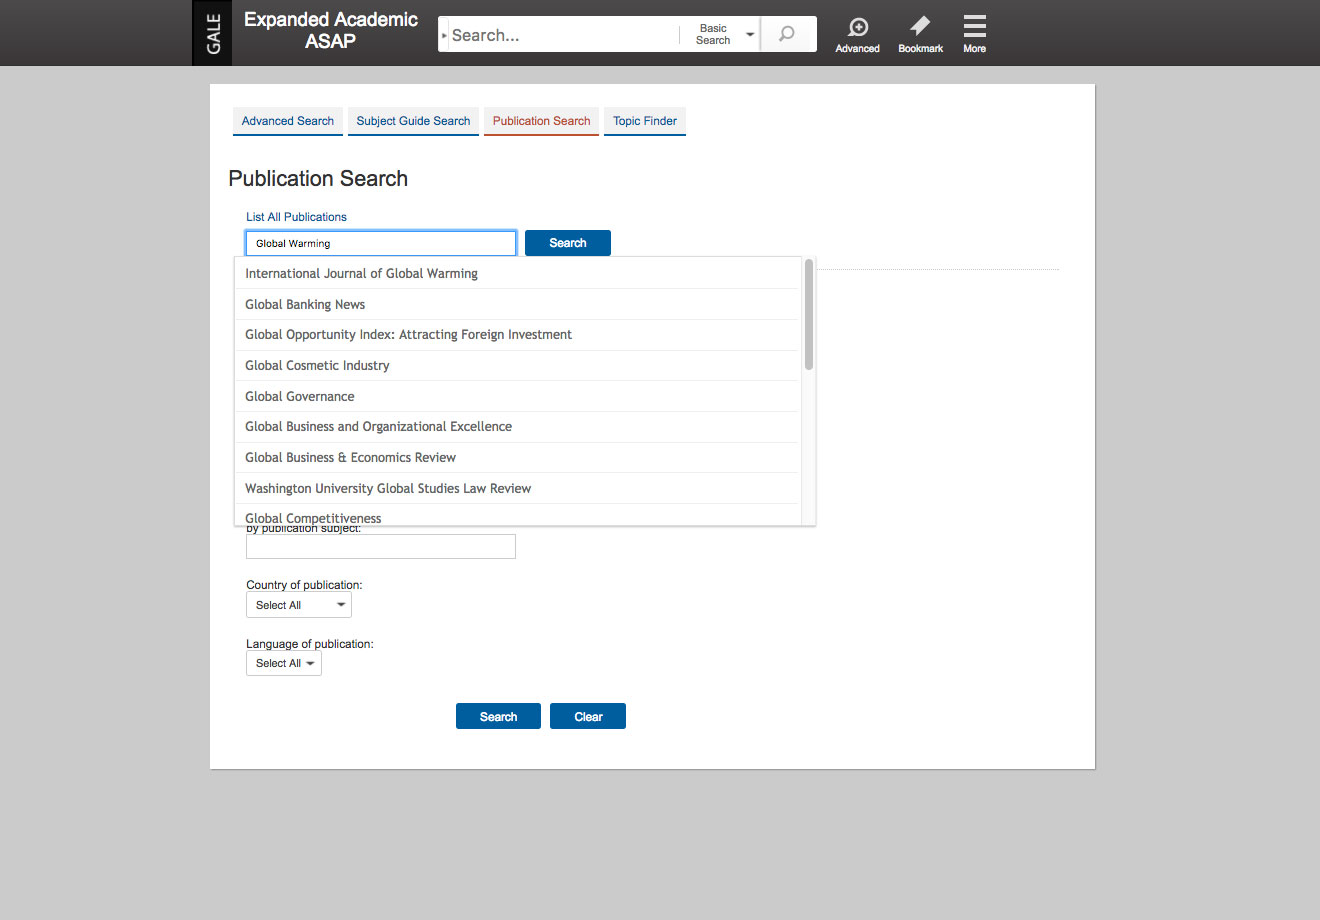Select Global Opportunity Index: Attracting Foreign Investment

click(517, 335)
